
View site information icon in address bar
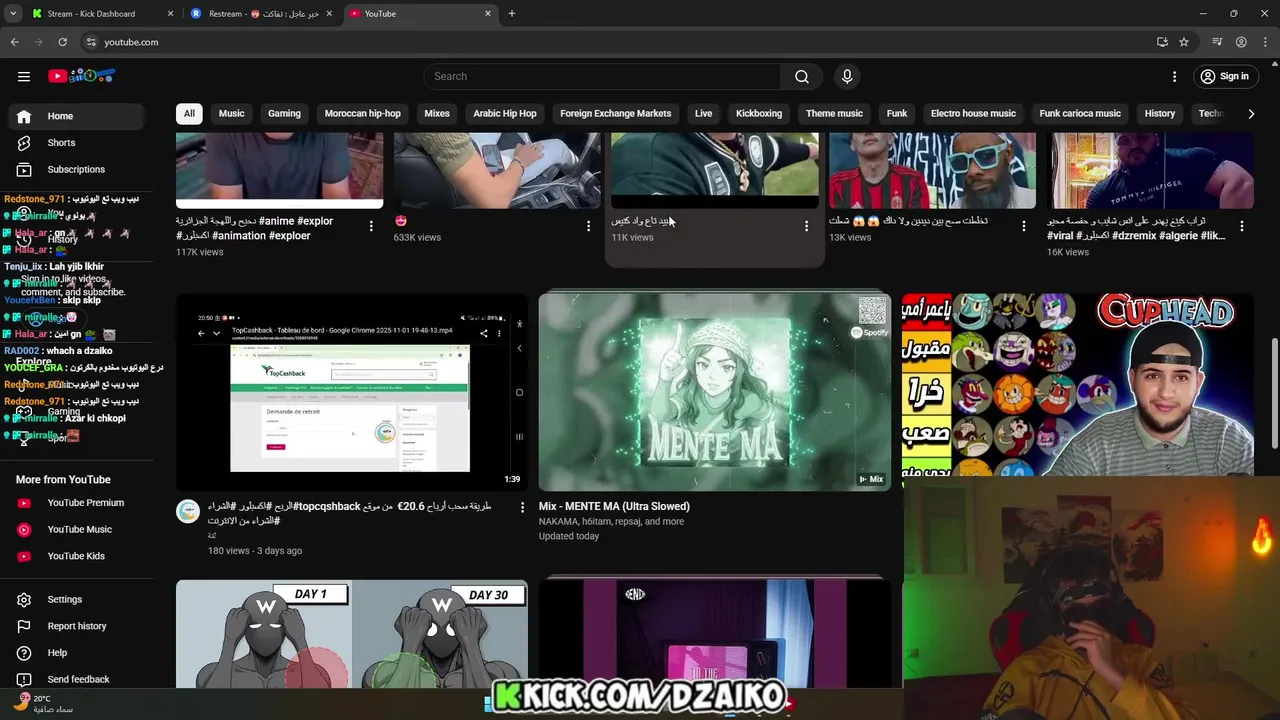coord(91,42)
